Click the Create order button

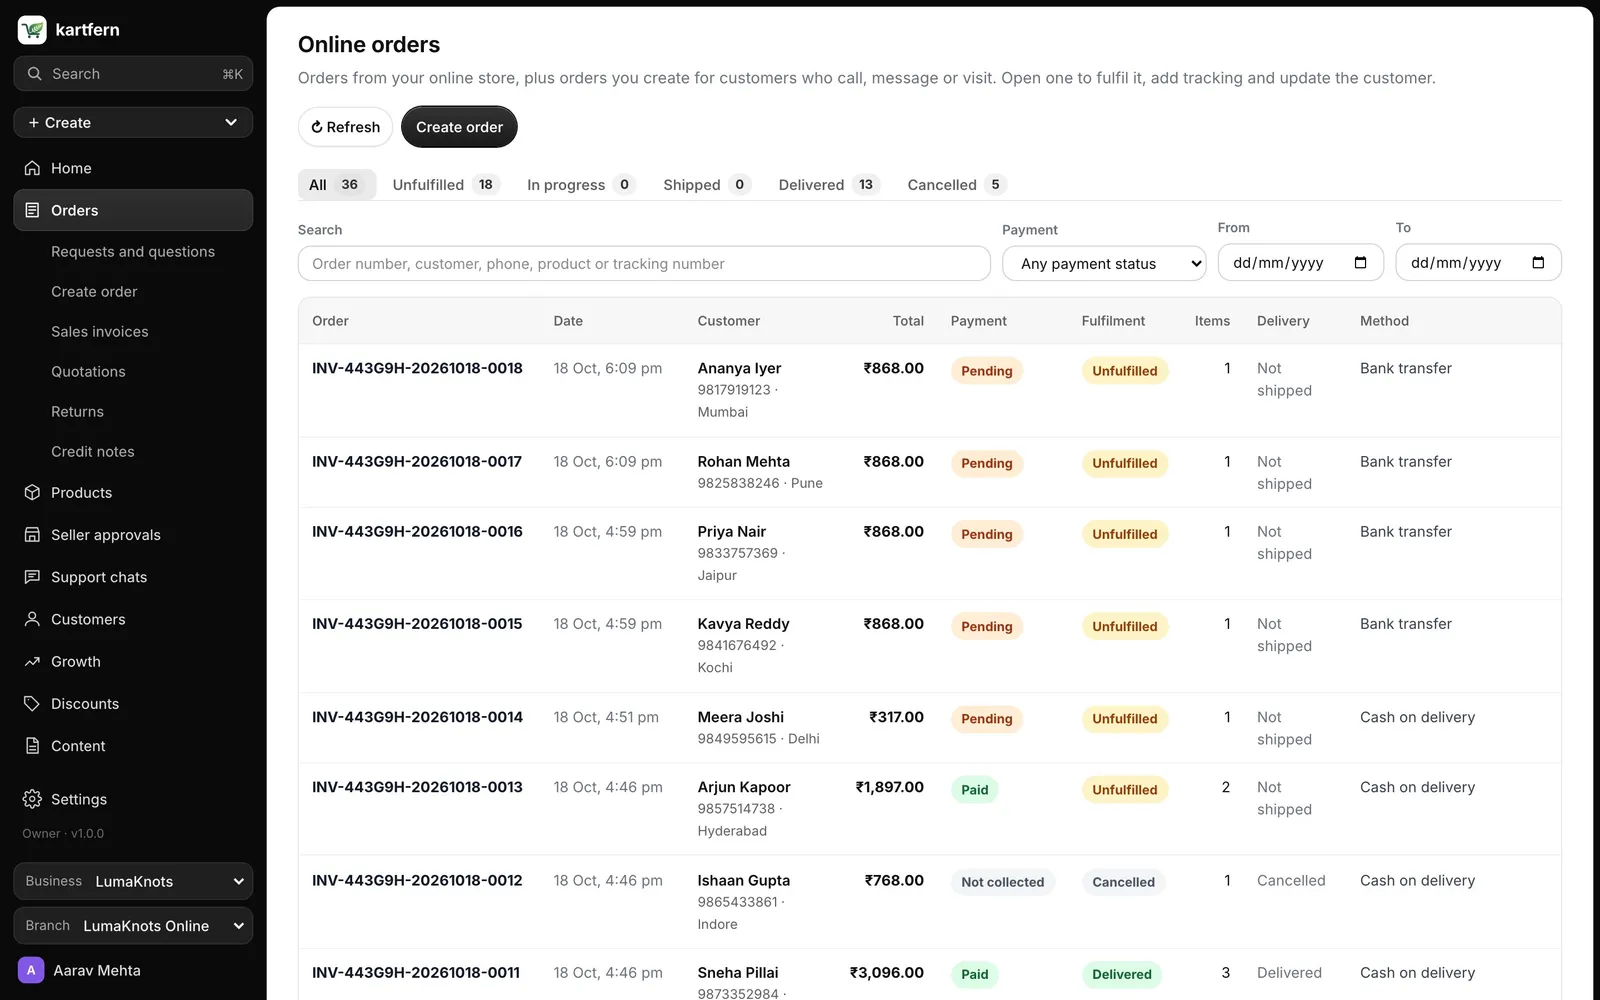459,127
